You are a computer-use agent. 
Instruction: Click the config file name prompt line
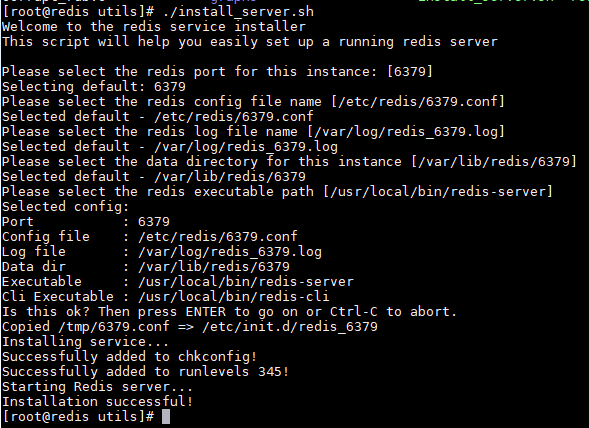coord(253,102)
